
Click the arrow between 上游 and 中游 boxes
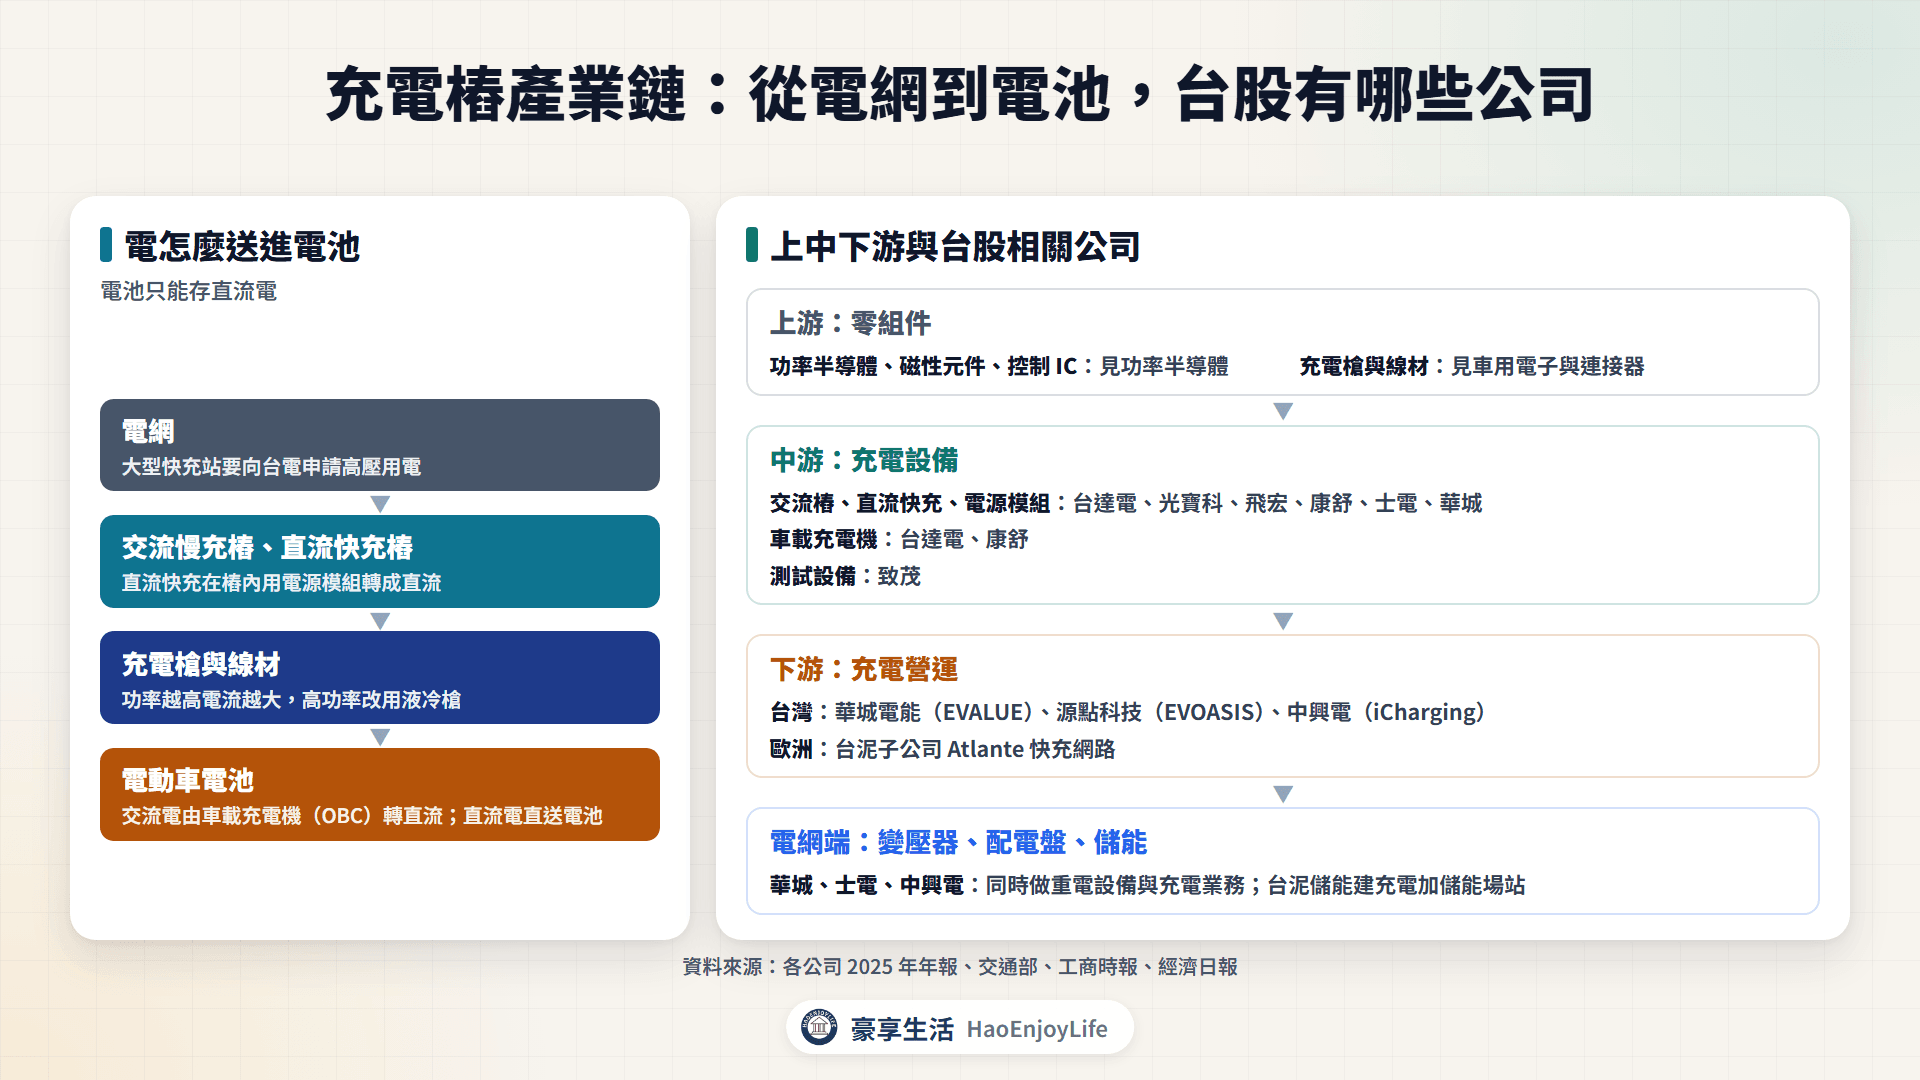[x=1283, y=411]
